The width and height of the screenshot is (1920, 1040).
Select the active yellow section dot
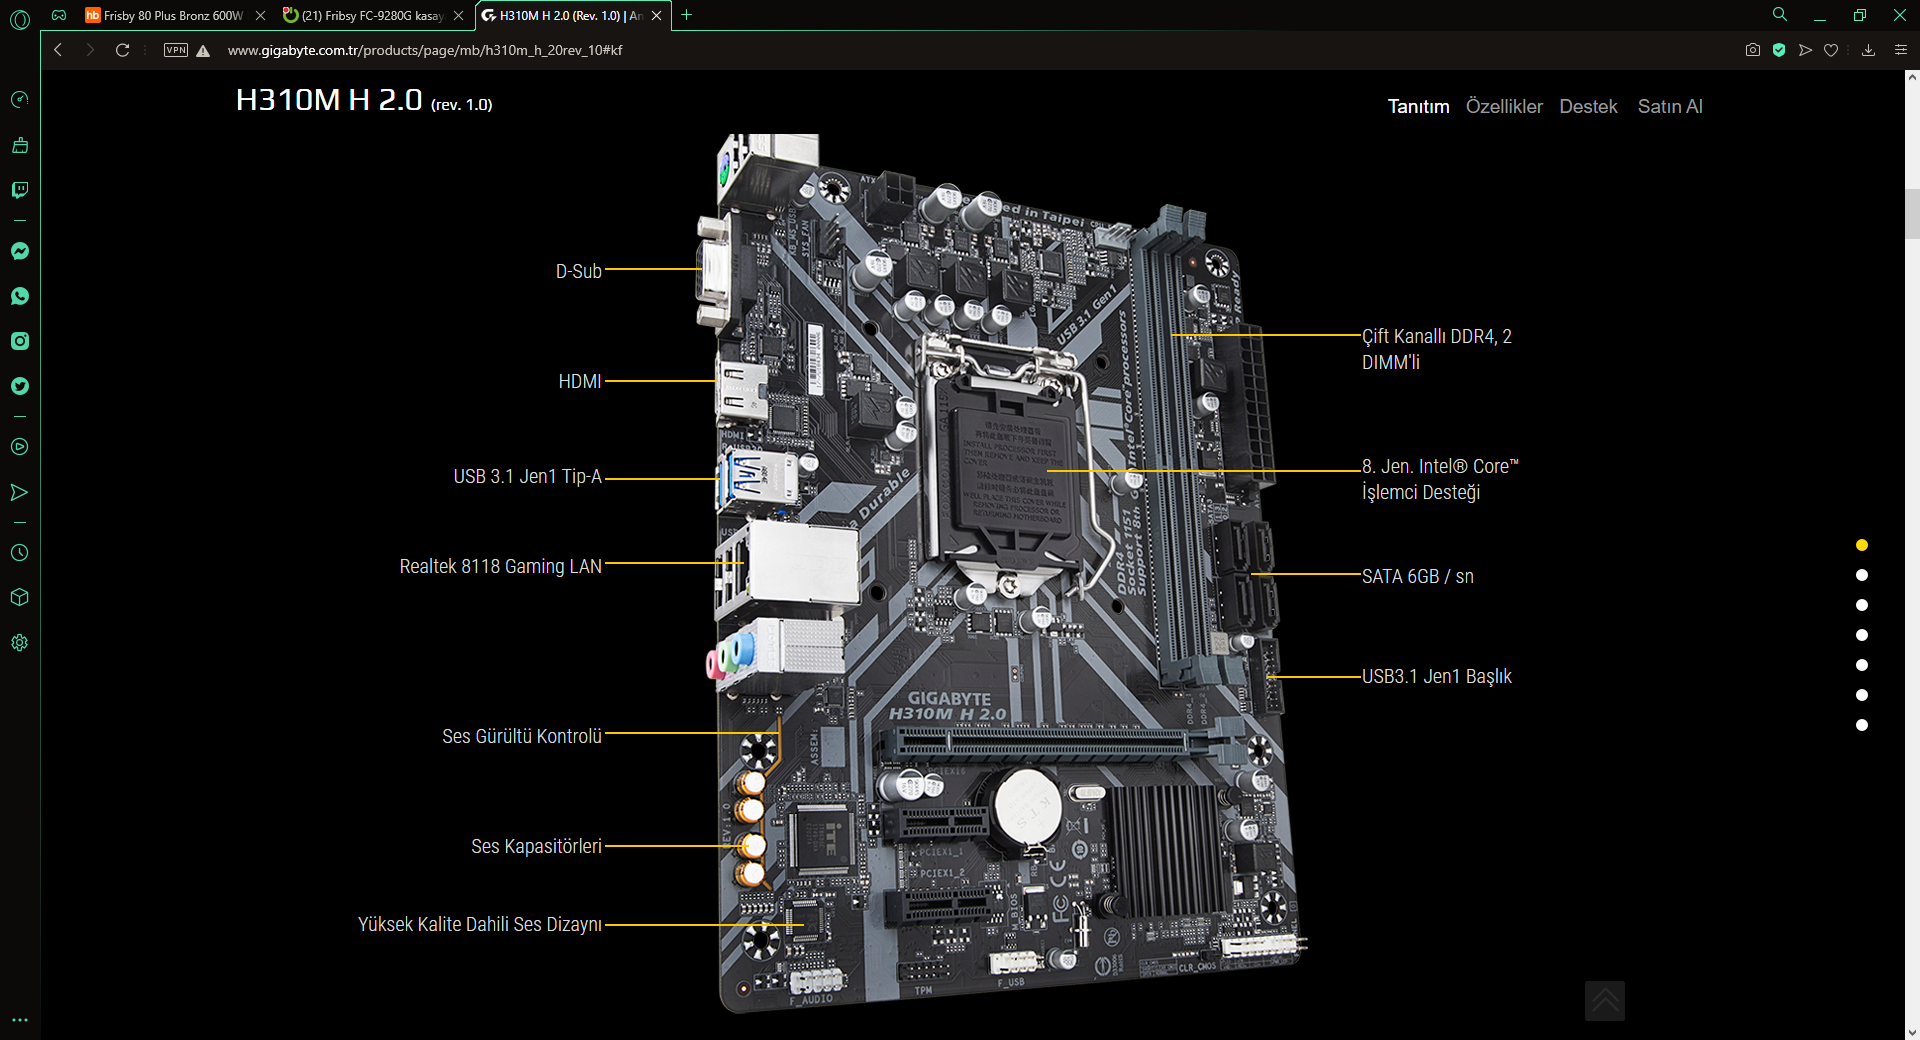point(1862,545)
